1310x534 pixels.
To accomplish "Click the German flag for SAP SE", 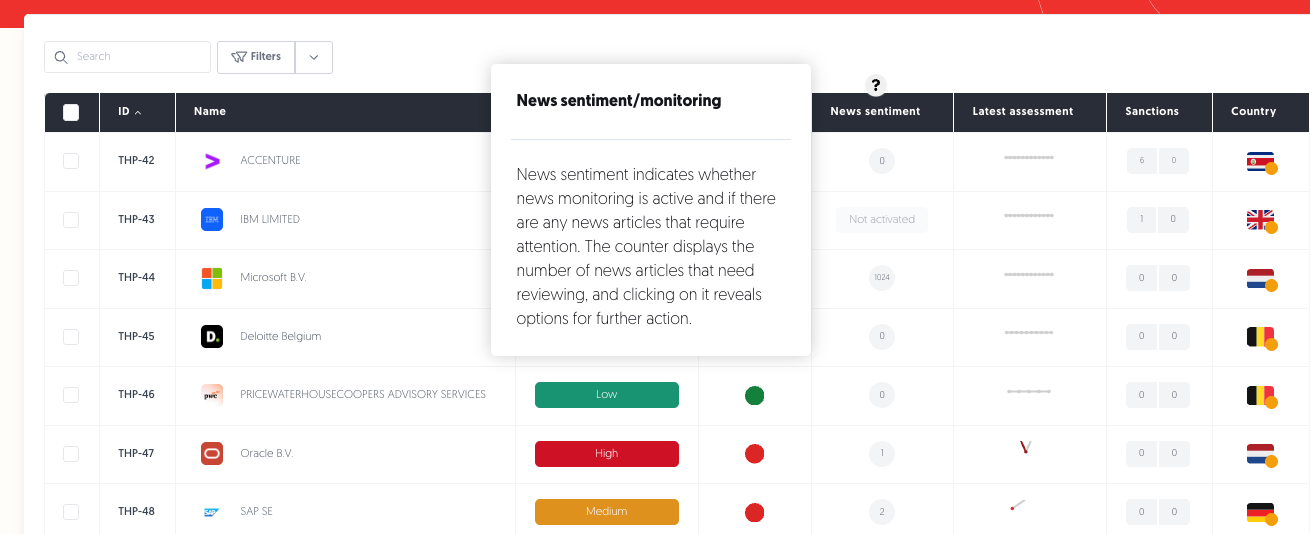I will pos(1260,512).
